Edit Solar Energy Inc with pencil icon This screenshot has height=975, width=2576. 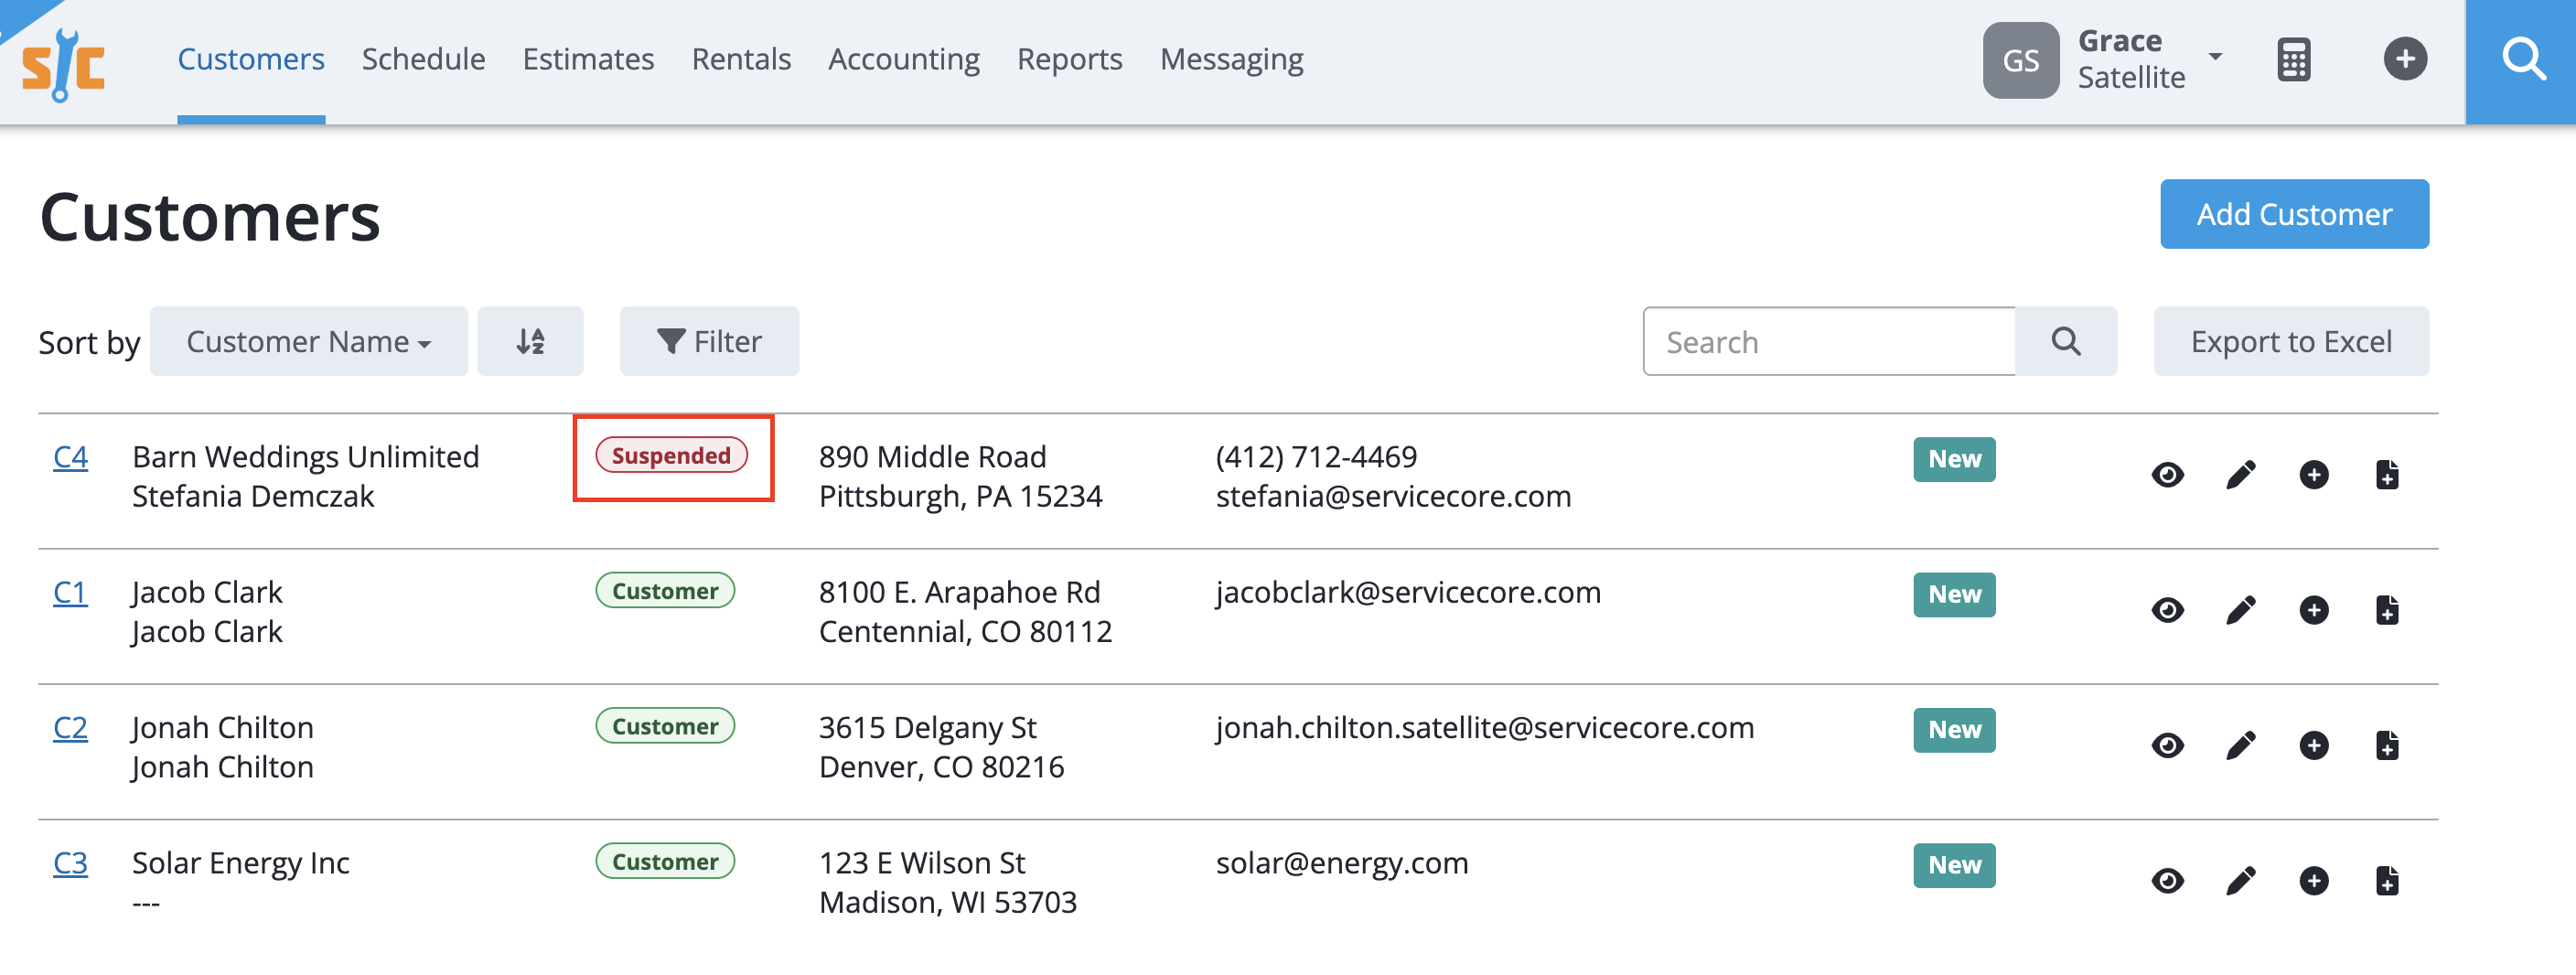point(2240,880)
